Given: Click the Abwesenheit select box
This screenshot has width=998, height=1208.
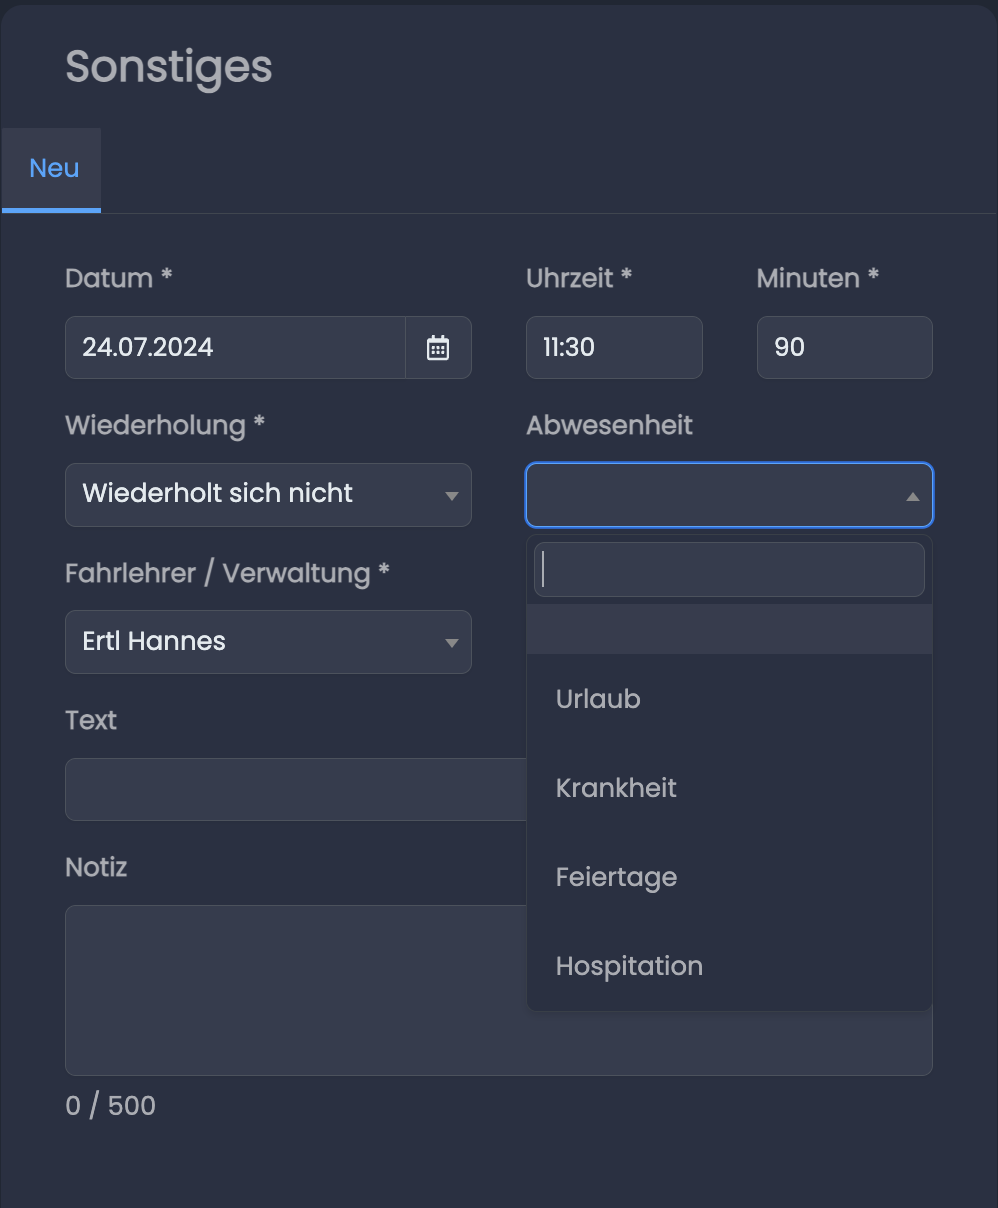Looking at the screenshot, I should (x=729, y=495).
